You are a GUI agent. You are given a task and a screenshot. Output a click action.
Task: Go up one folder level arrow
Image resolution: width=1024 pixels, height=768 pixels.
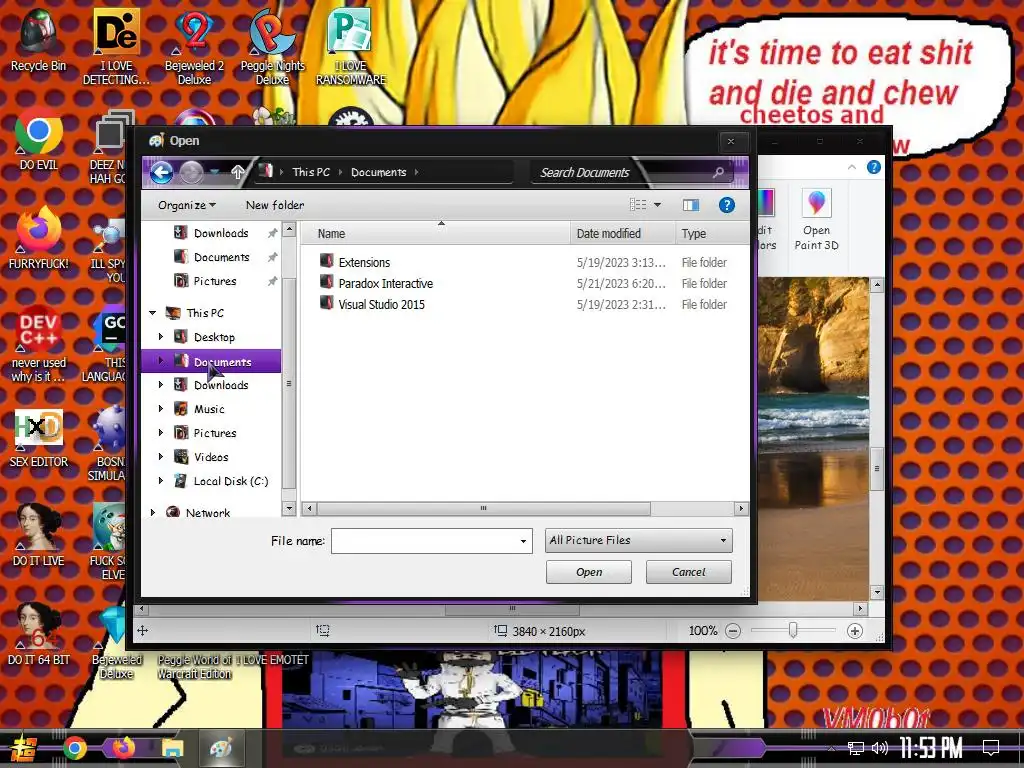coord(238,172)
